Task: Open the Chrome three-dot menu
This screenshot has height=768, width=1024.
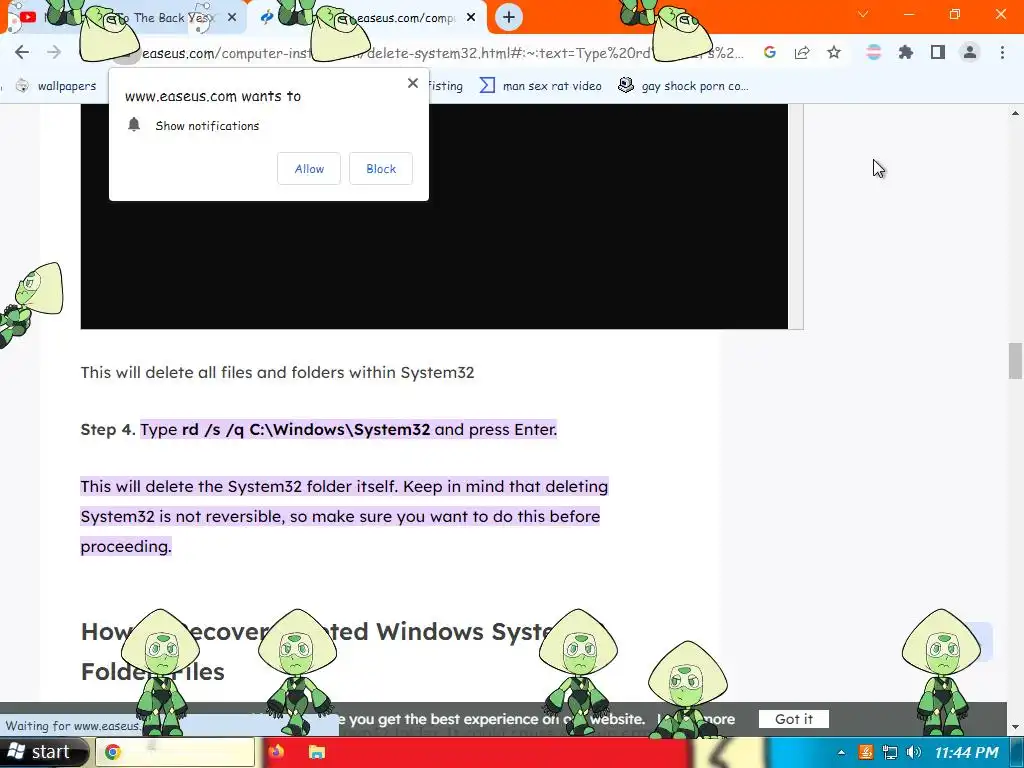Action: click(1002, 52)
